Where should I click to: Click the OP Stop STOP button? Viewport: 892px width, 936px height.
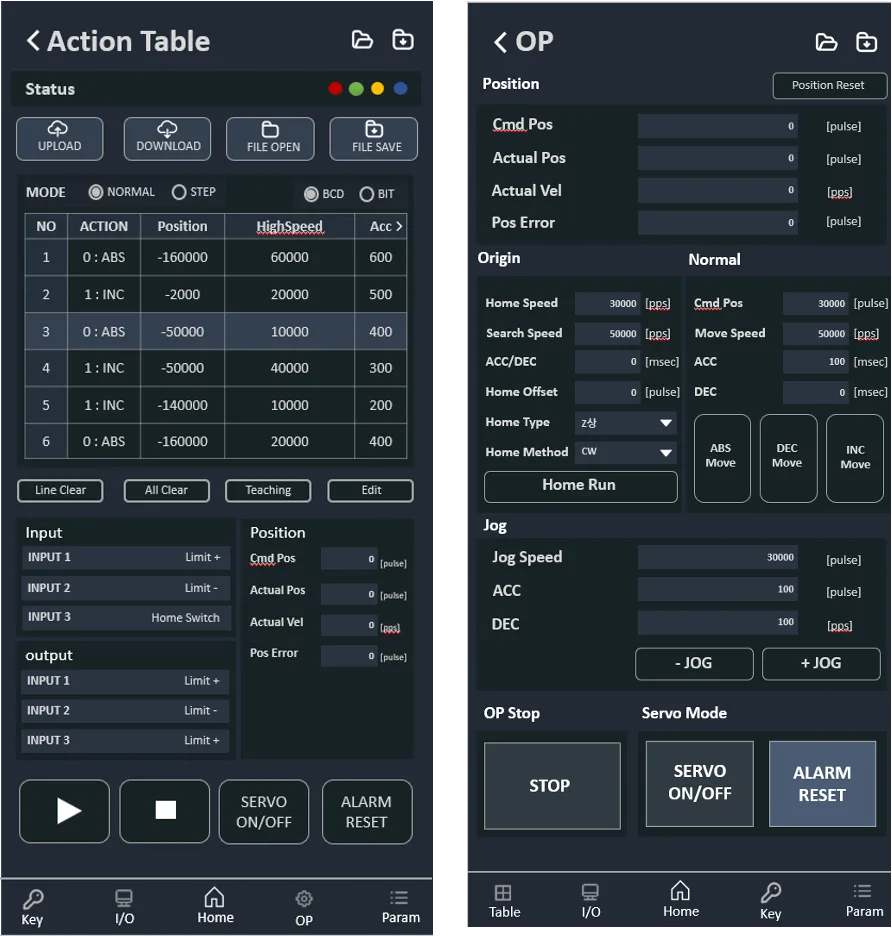coord(552,786)
